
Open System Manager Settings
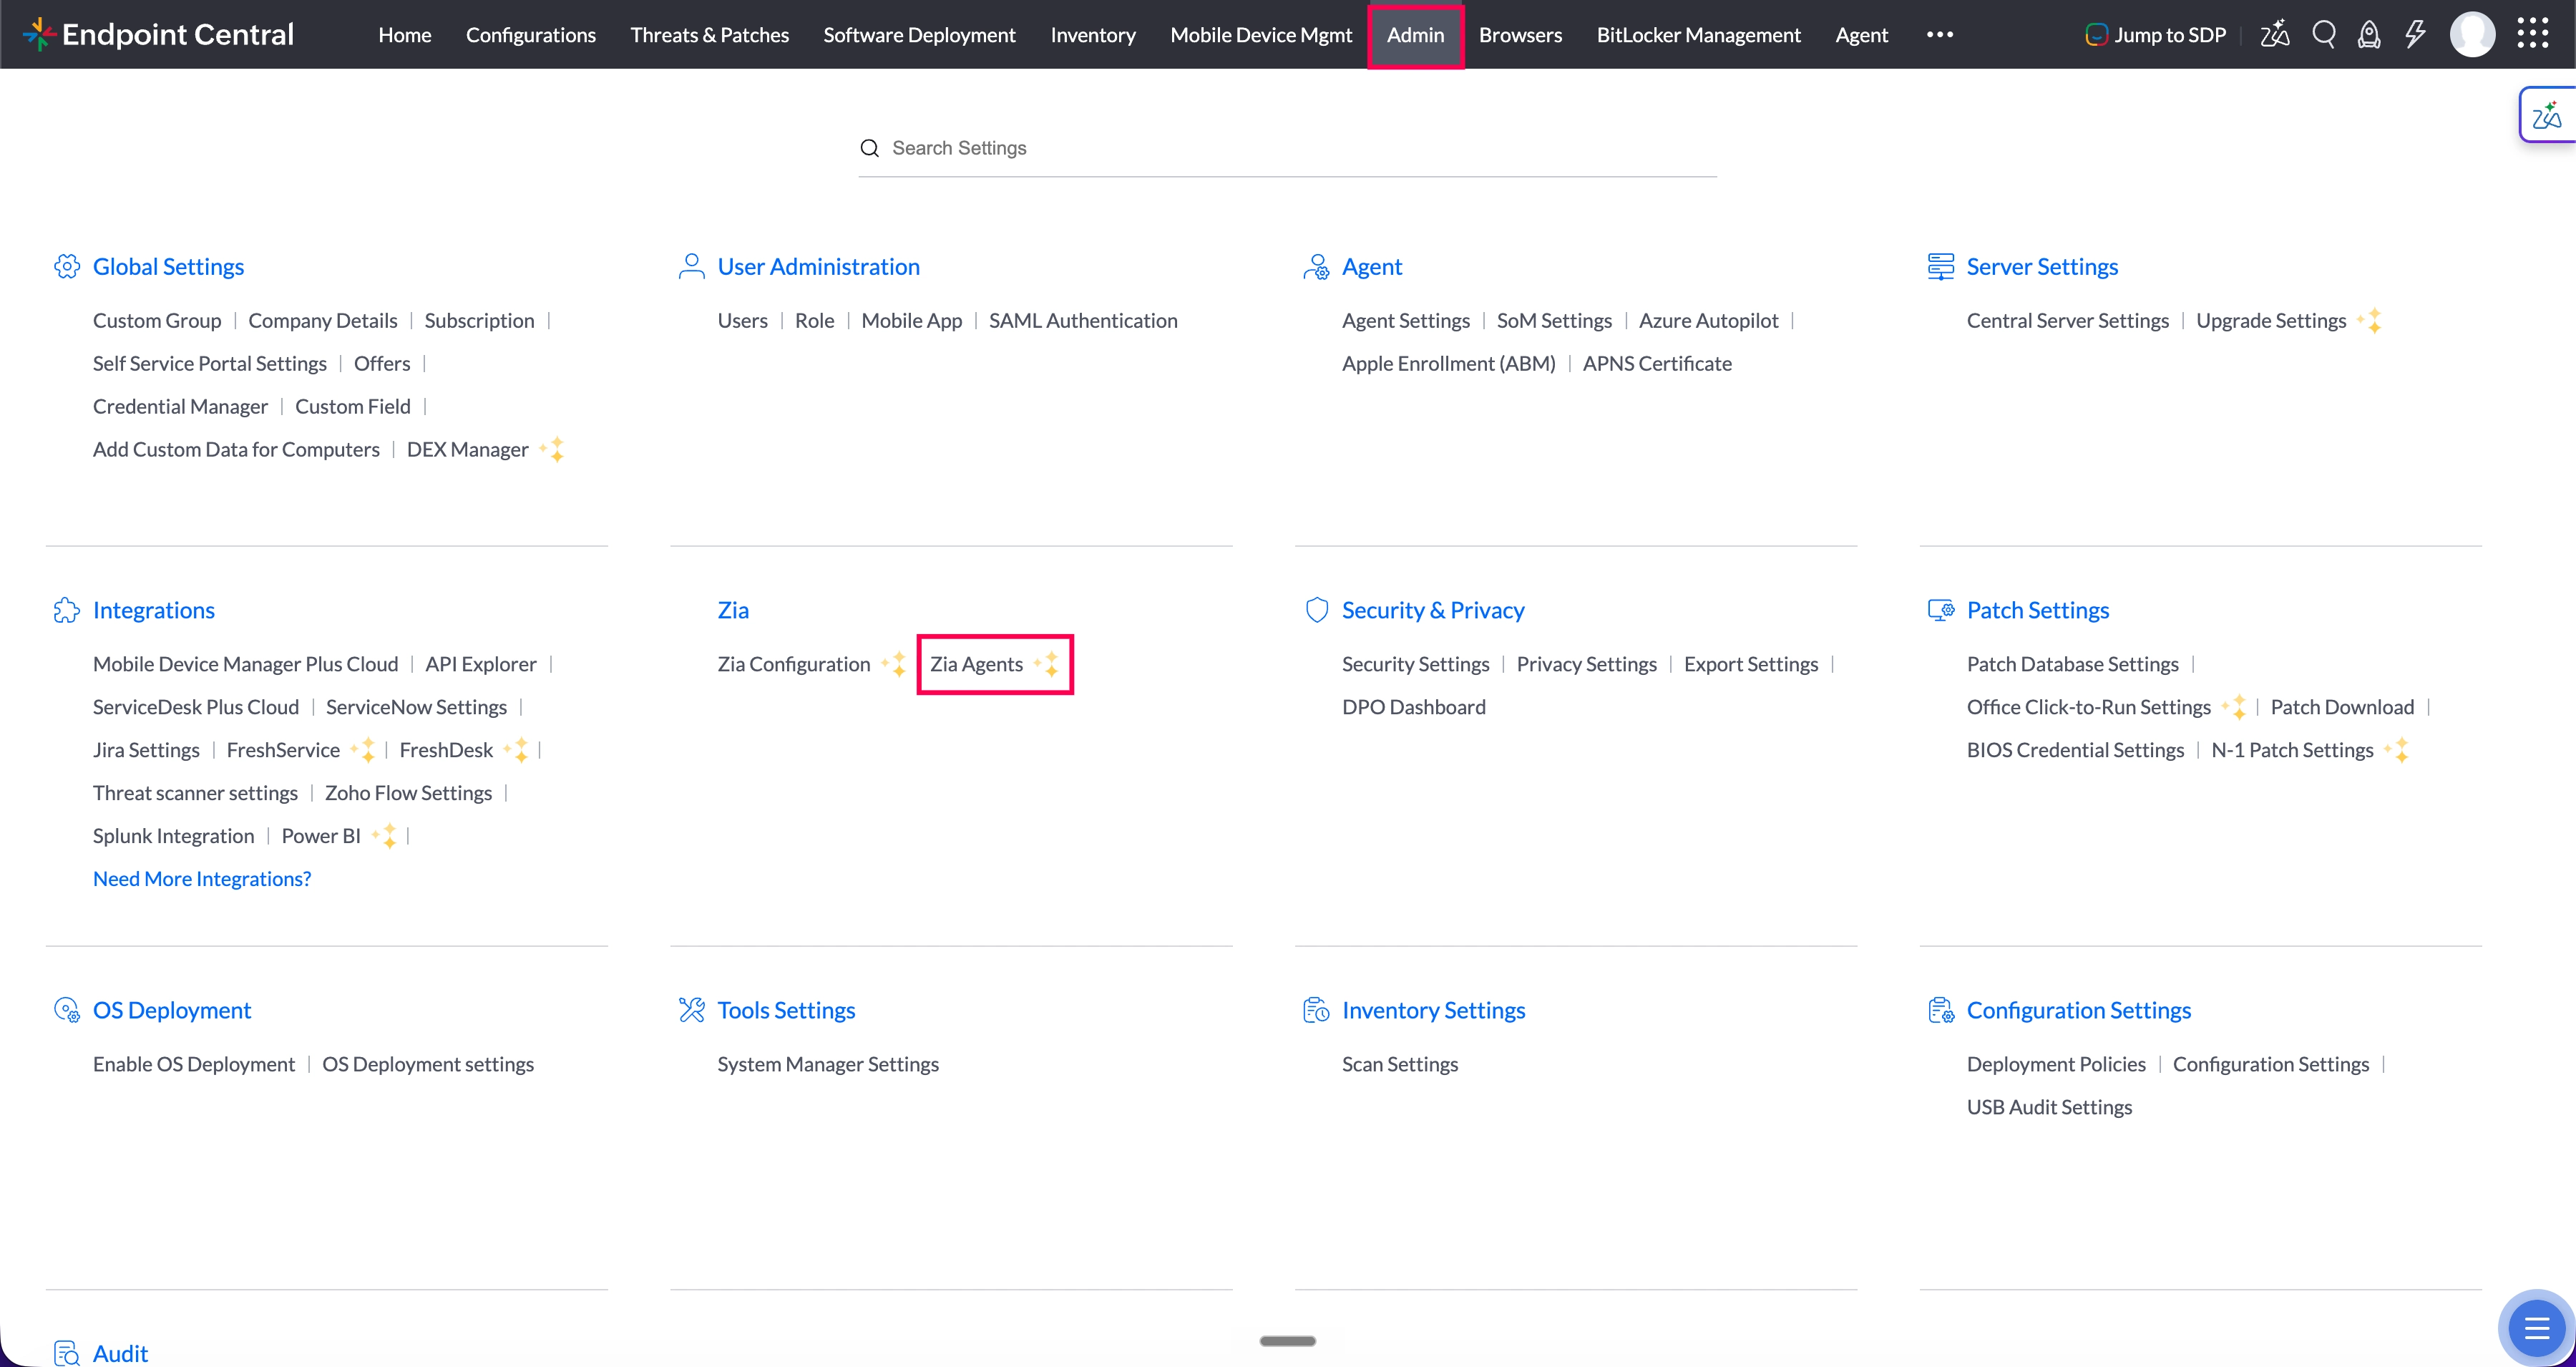827,1064
